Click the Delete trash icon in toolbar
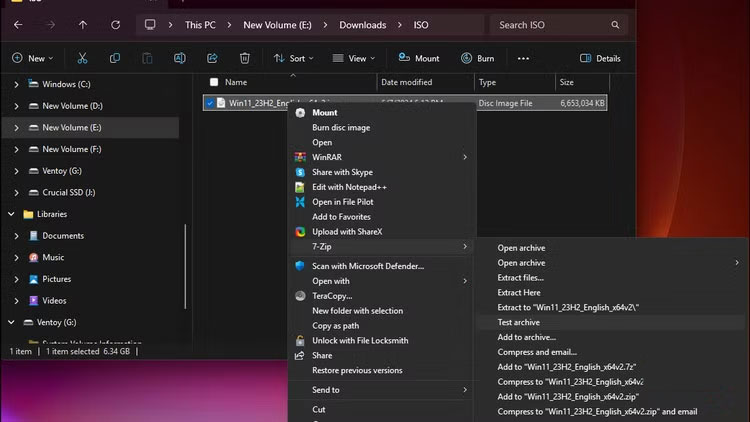Screen dimensions: 750x422 tap(245, 58)
